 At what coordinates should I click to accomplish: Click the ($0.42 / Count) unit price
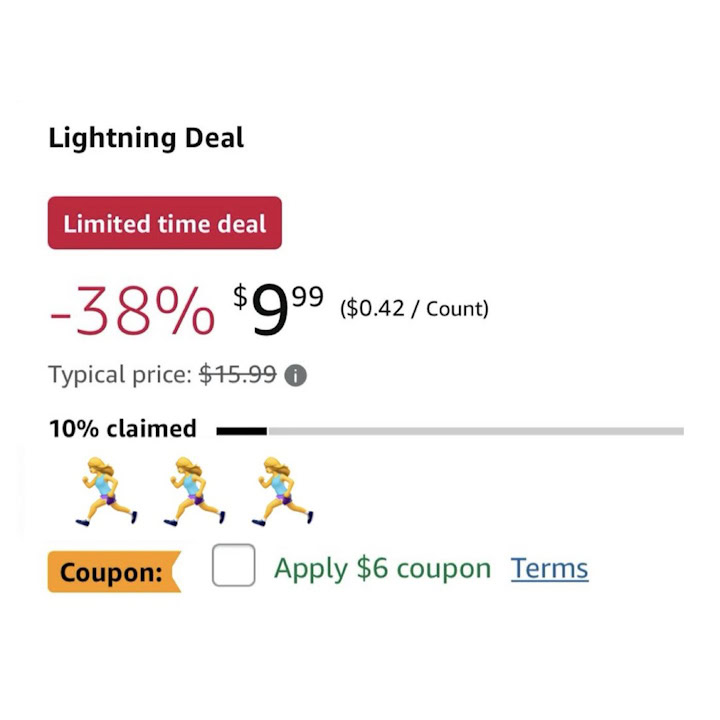(x=414, y=308)
